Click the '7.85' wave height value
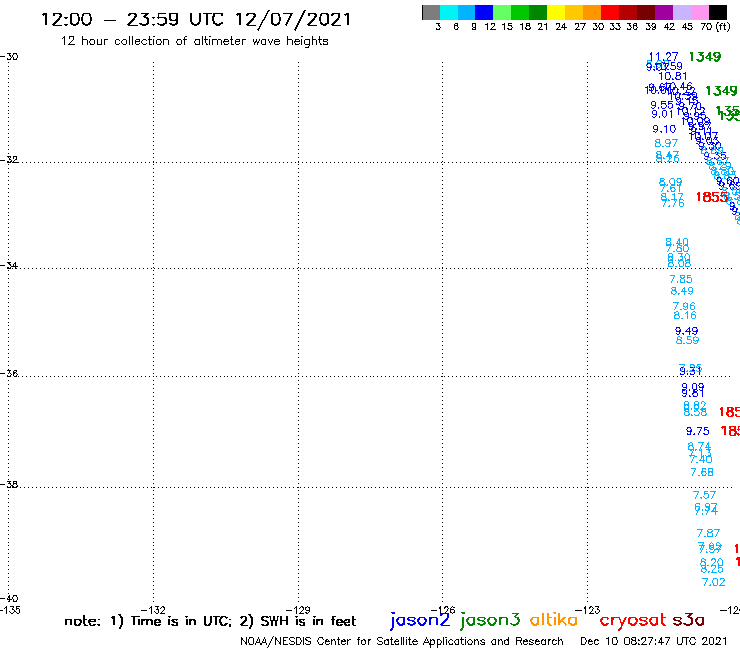Image resolution: width=740 pixels, height=650 pixels. [x=681, y=279]
